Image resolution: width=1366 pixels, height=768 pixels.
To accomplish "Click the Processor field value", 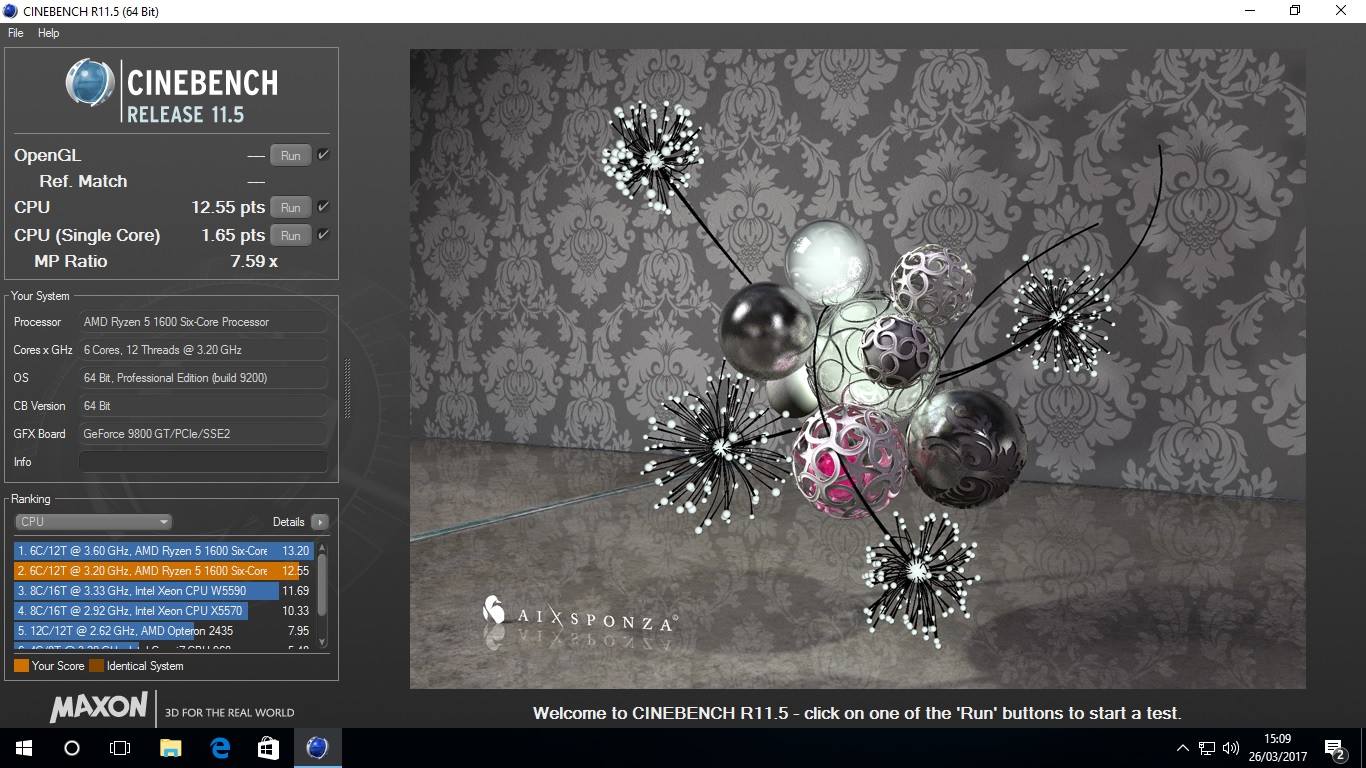I will 203,322.
